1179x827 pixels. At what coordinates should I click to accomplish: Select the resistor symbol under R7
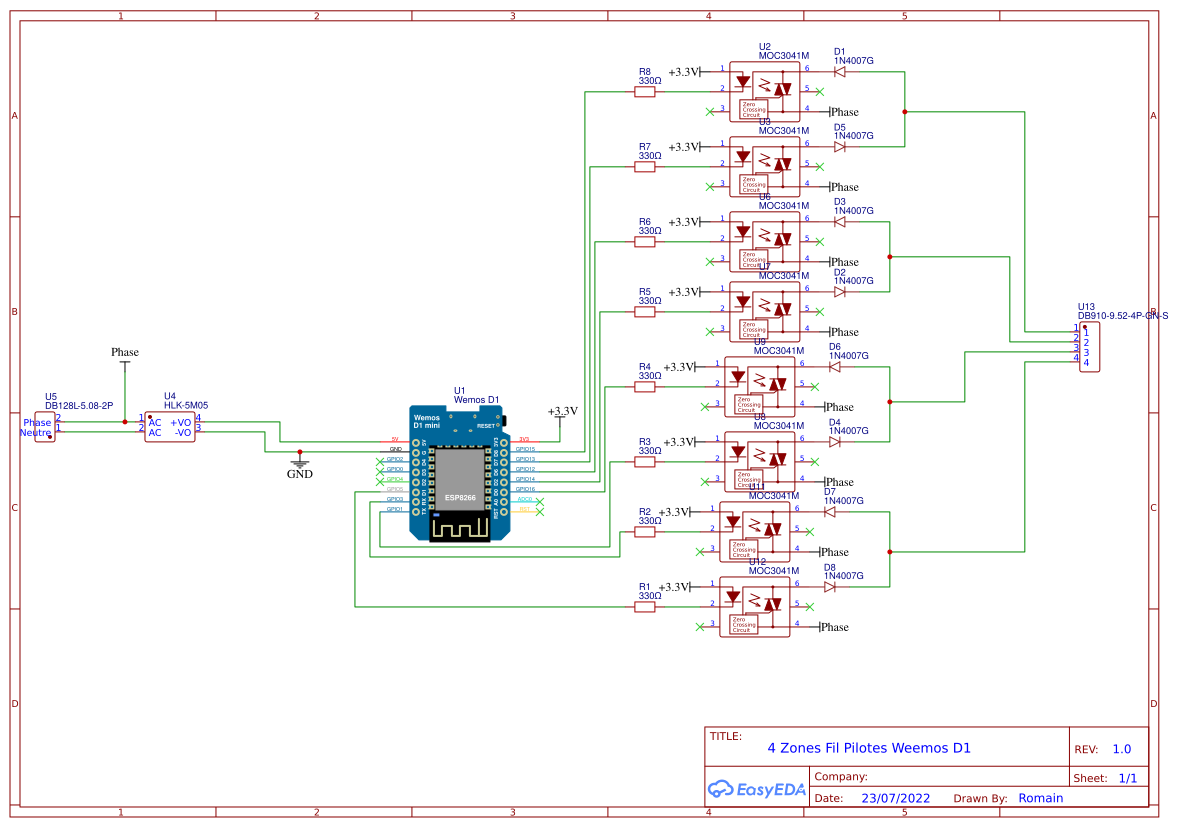[x=645, y=167]
